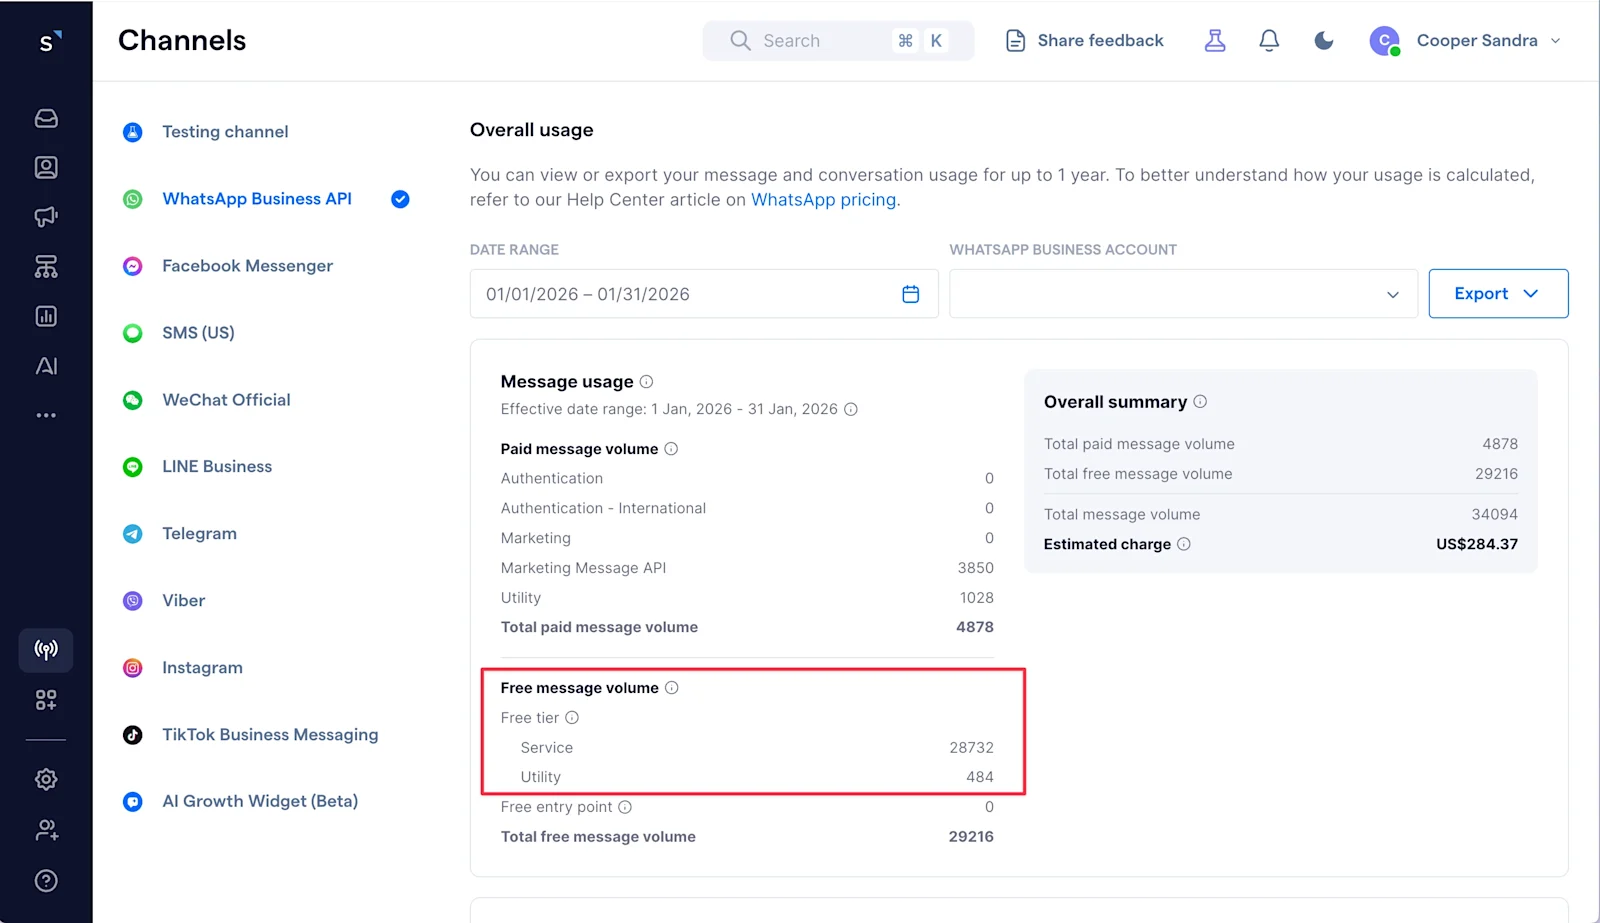Click Estimated charge info icon

pos(1184,544)
